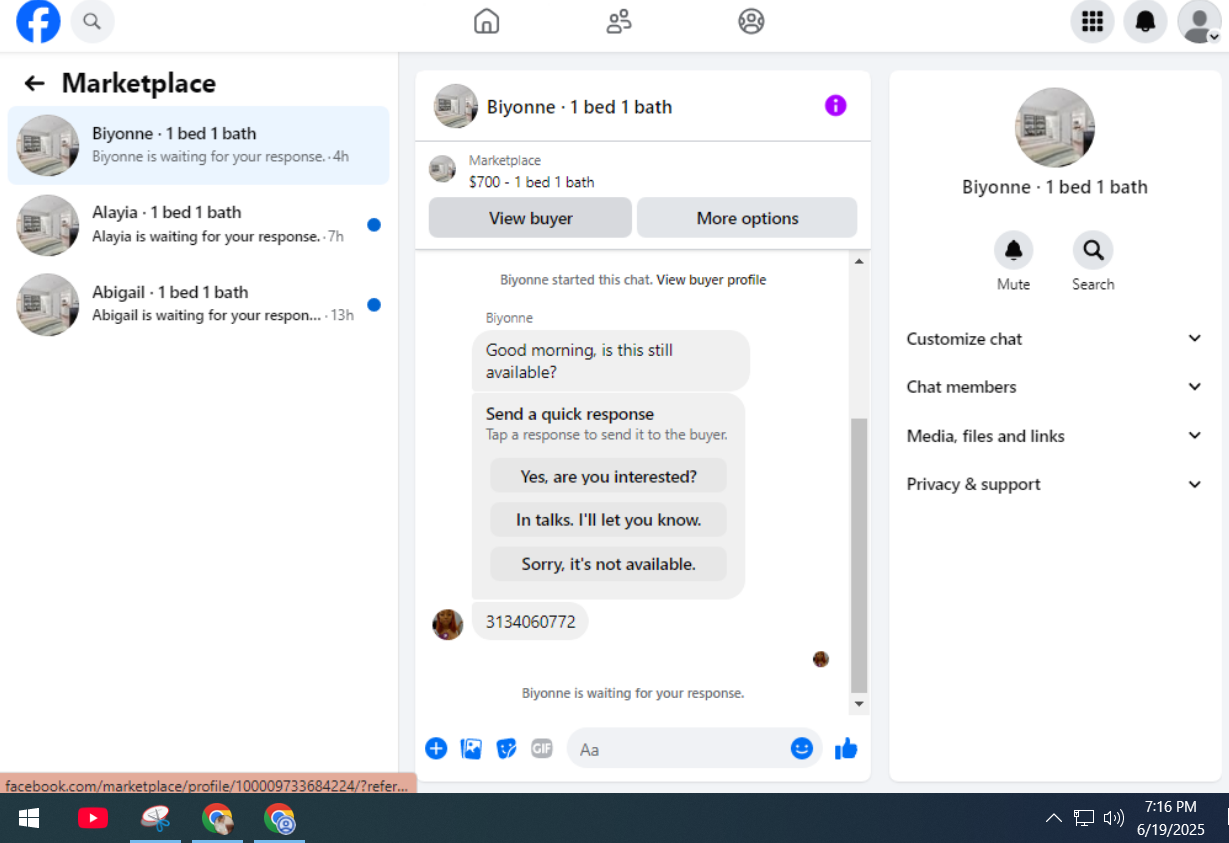Select the Biyonne conversation in list
Image resolution: width=1229 pixels, height=843 pixels.
click(x=198, y=145)
